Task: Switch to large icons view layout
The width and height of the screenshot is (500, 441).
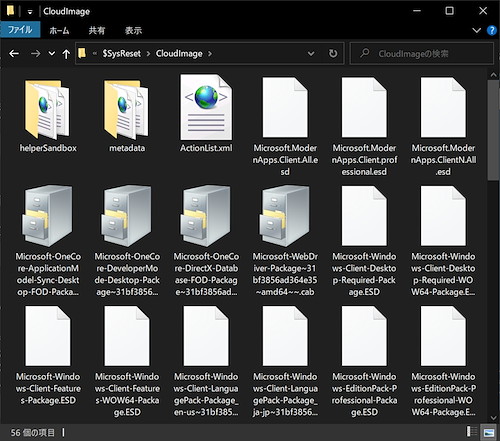Action: point(489,432)
